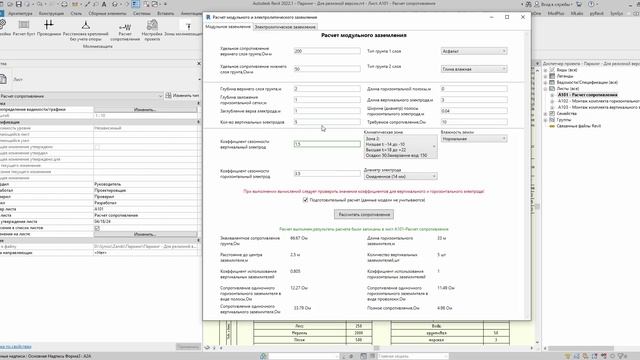
Task: Click the shopping cart icon in Revit title bar
Action: pyautogui.click(x=579, y=4)
